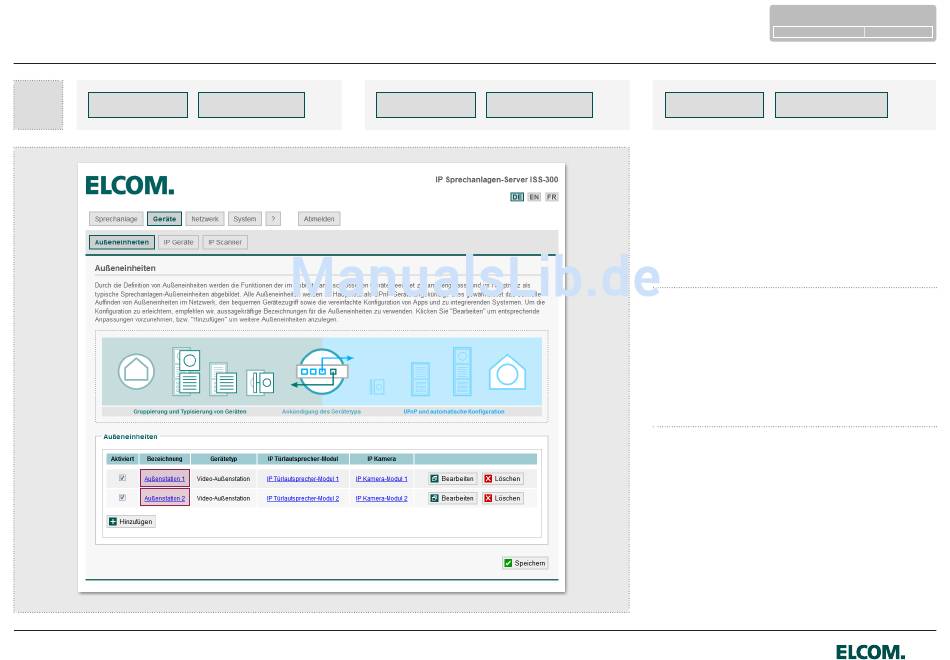Click 'Video-Außenstation' in the Außenstation 2 row

223,498
